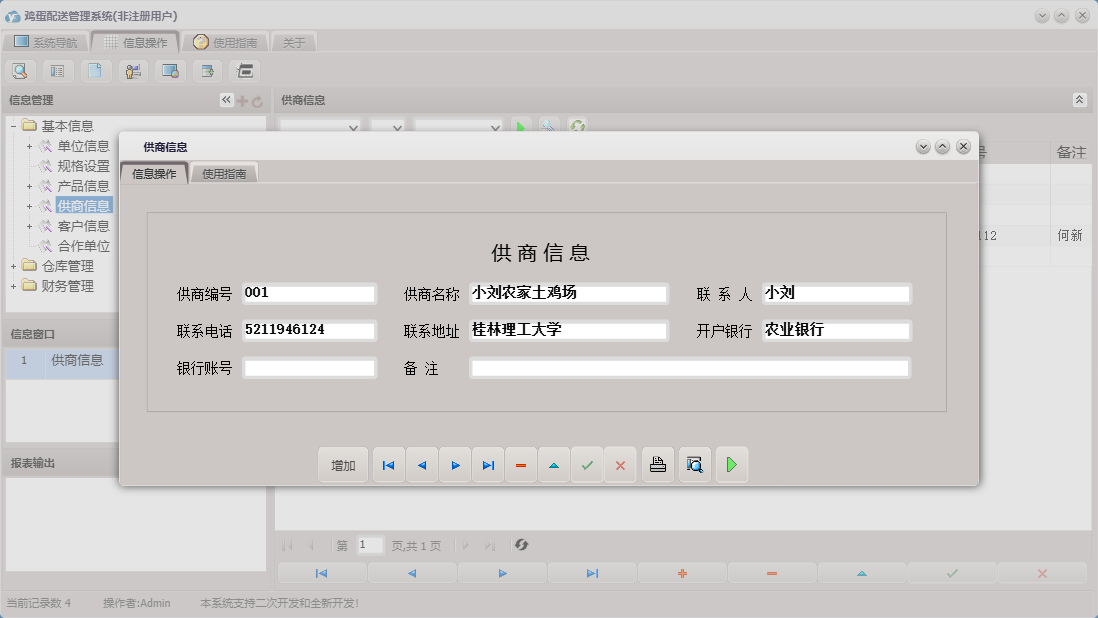Click the 增加 button to add supplier
The image size is (1098, 618).
[343, 464]
